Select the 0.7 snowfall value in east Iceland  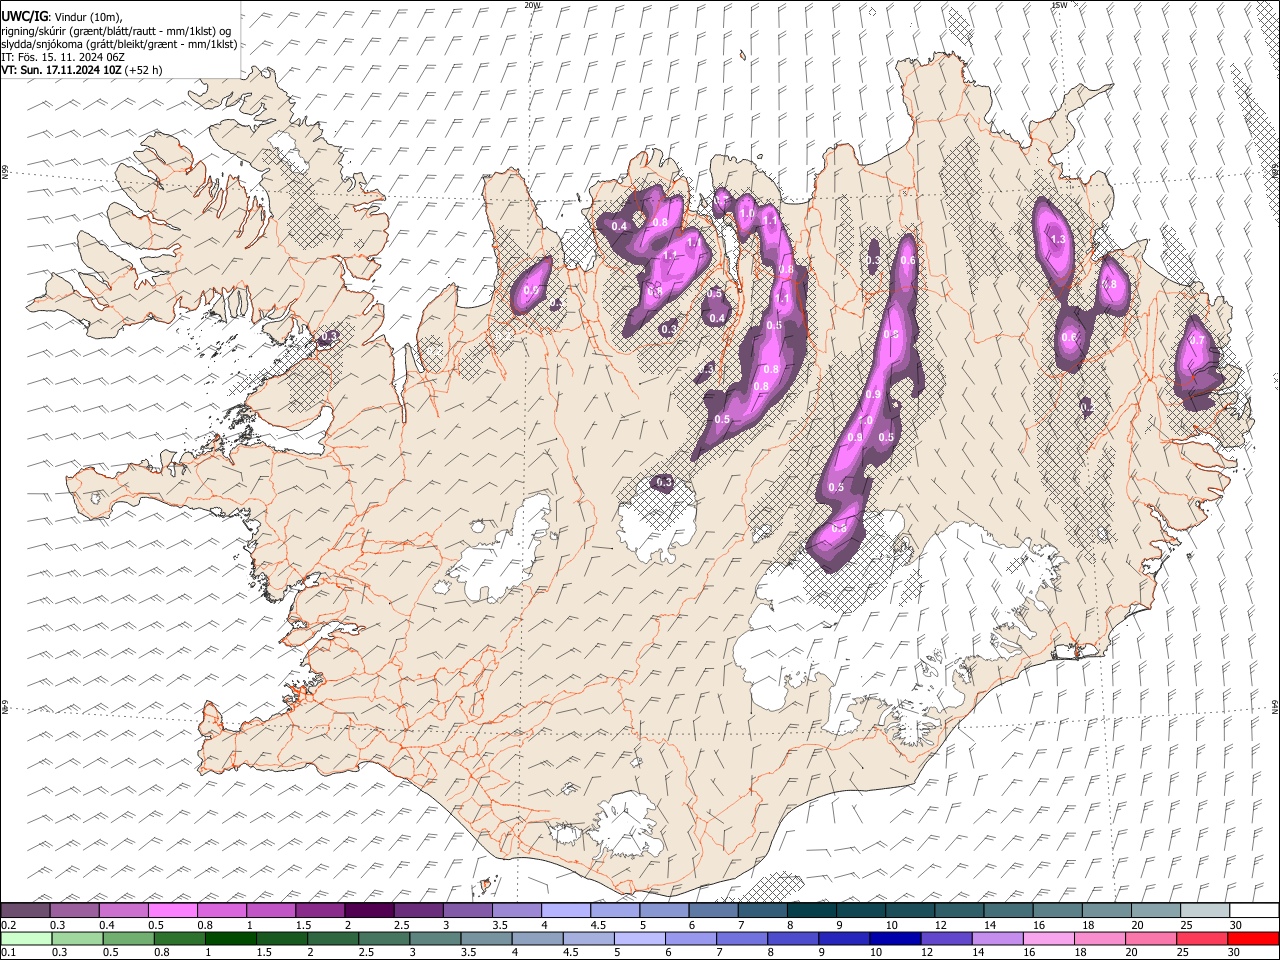click(1197, 340)
